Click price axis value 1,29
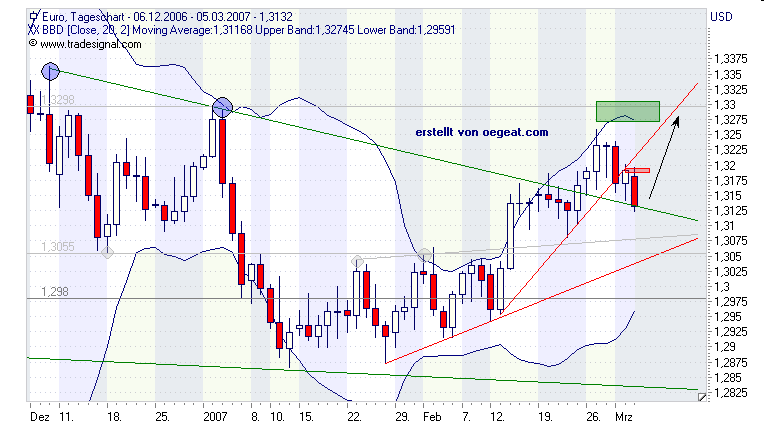Screen dimensions: 764x434 click(x=725, y=347)
